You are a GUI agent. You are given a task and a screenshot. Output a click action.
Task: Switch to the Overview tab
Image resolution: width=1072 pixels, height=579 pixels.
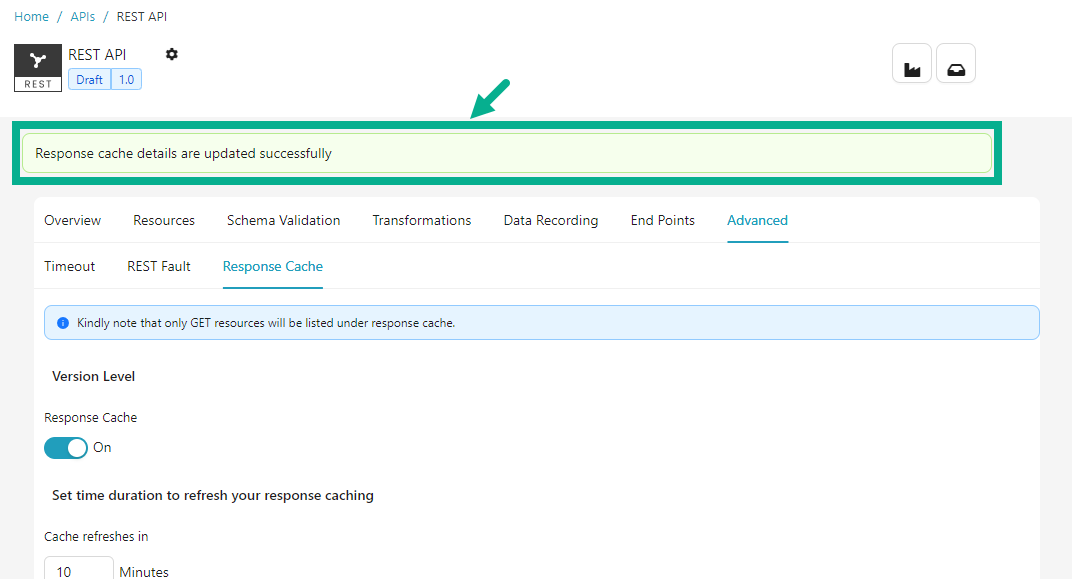(72, 220)
